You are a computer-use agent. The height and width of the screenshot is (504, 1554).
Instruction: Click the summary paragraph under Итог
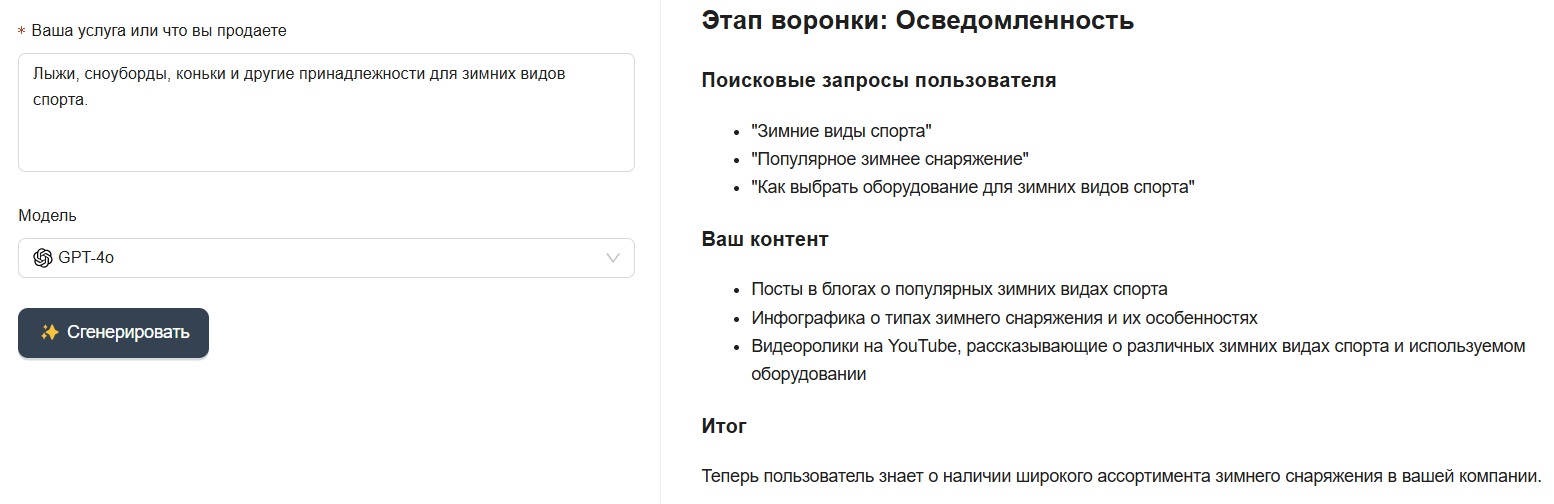coord(1120,476)
